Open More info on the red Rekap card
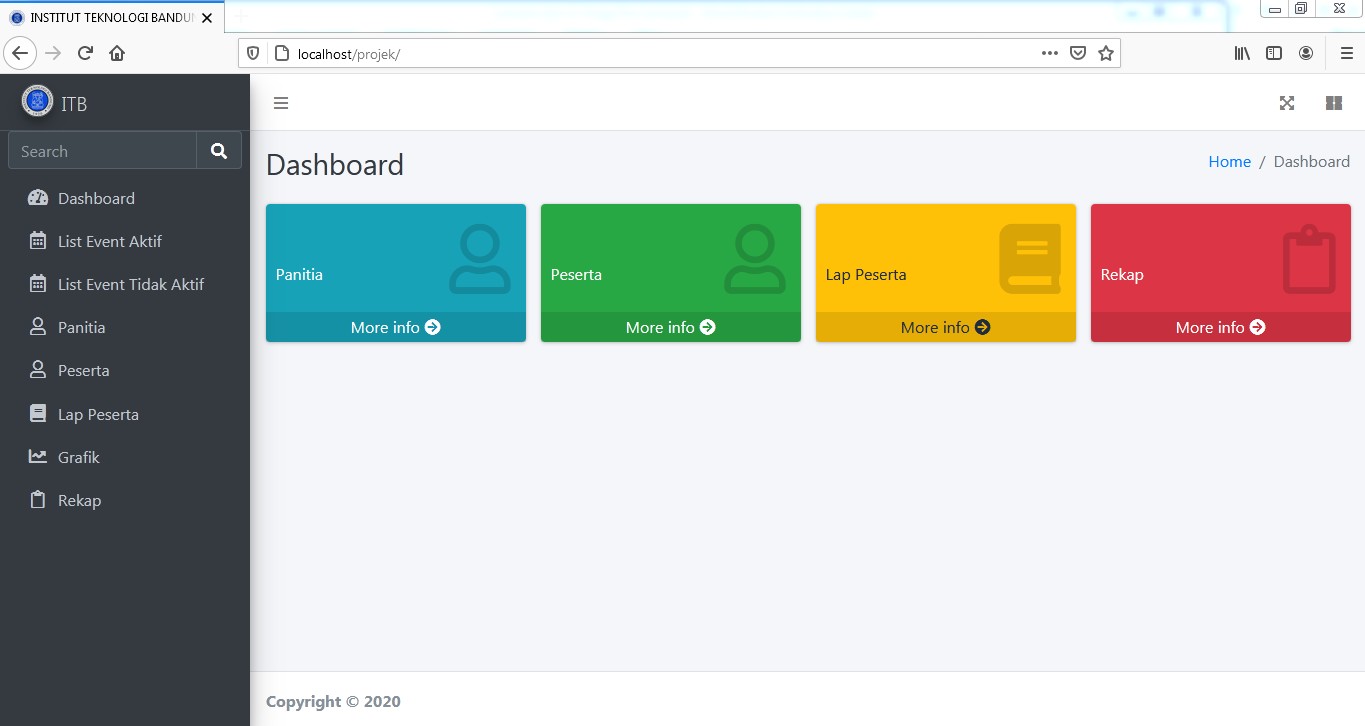The width and height of the screenshot is (1365, 726). 1220,327
